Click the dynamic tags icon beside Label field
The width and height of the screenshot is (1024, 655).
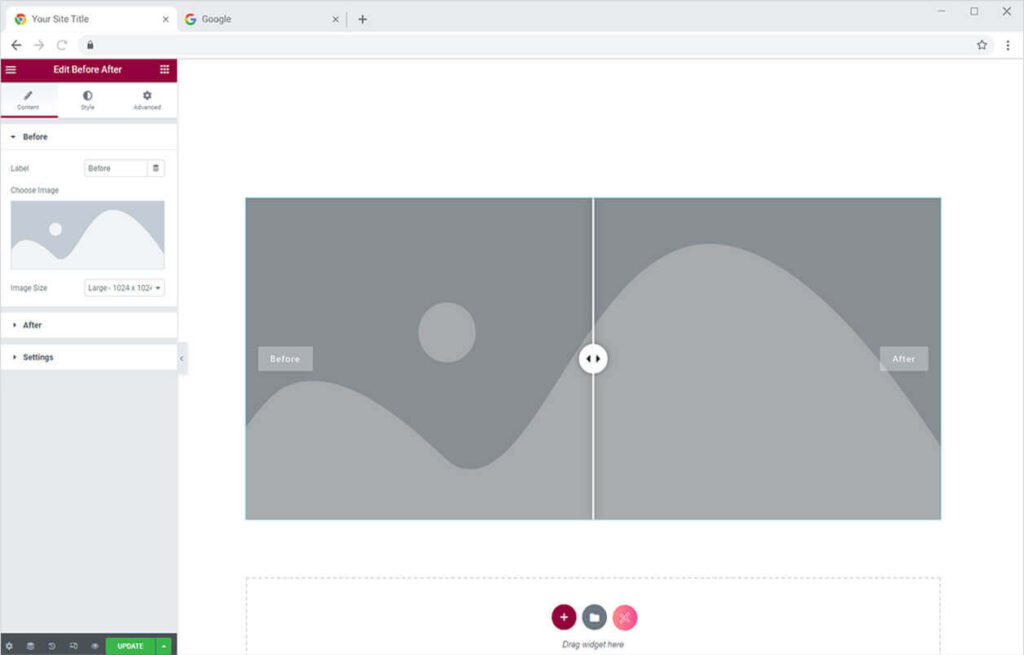point(156,168)
